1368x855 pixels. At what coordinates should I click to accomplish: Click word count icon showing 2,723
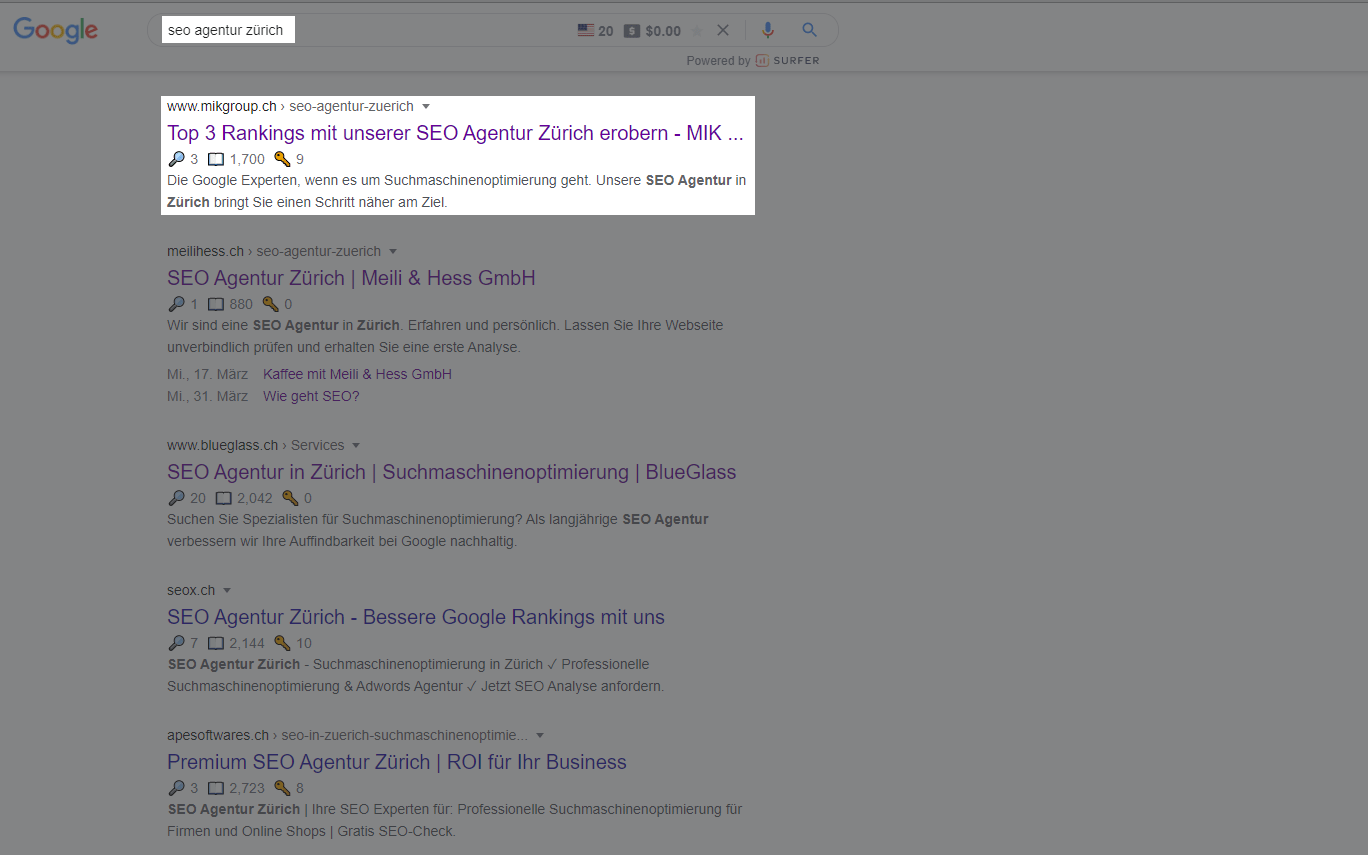[216, 788]
